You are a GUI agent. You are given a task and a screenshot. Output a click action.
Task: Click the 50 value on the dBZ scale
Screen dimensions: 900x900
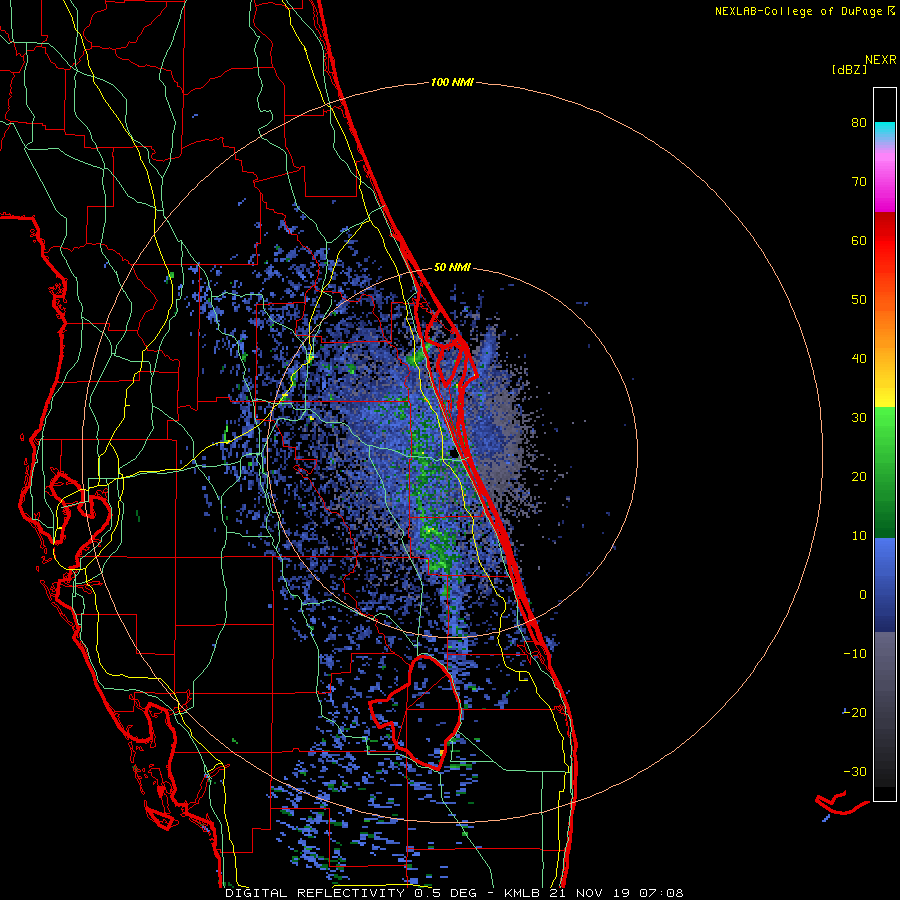coord(859,300)
